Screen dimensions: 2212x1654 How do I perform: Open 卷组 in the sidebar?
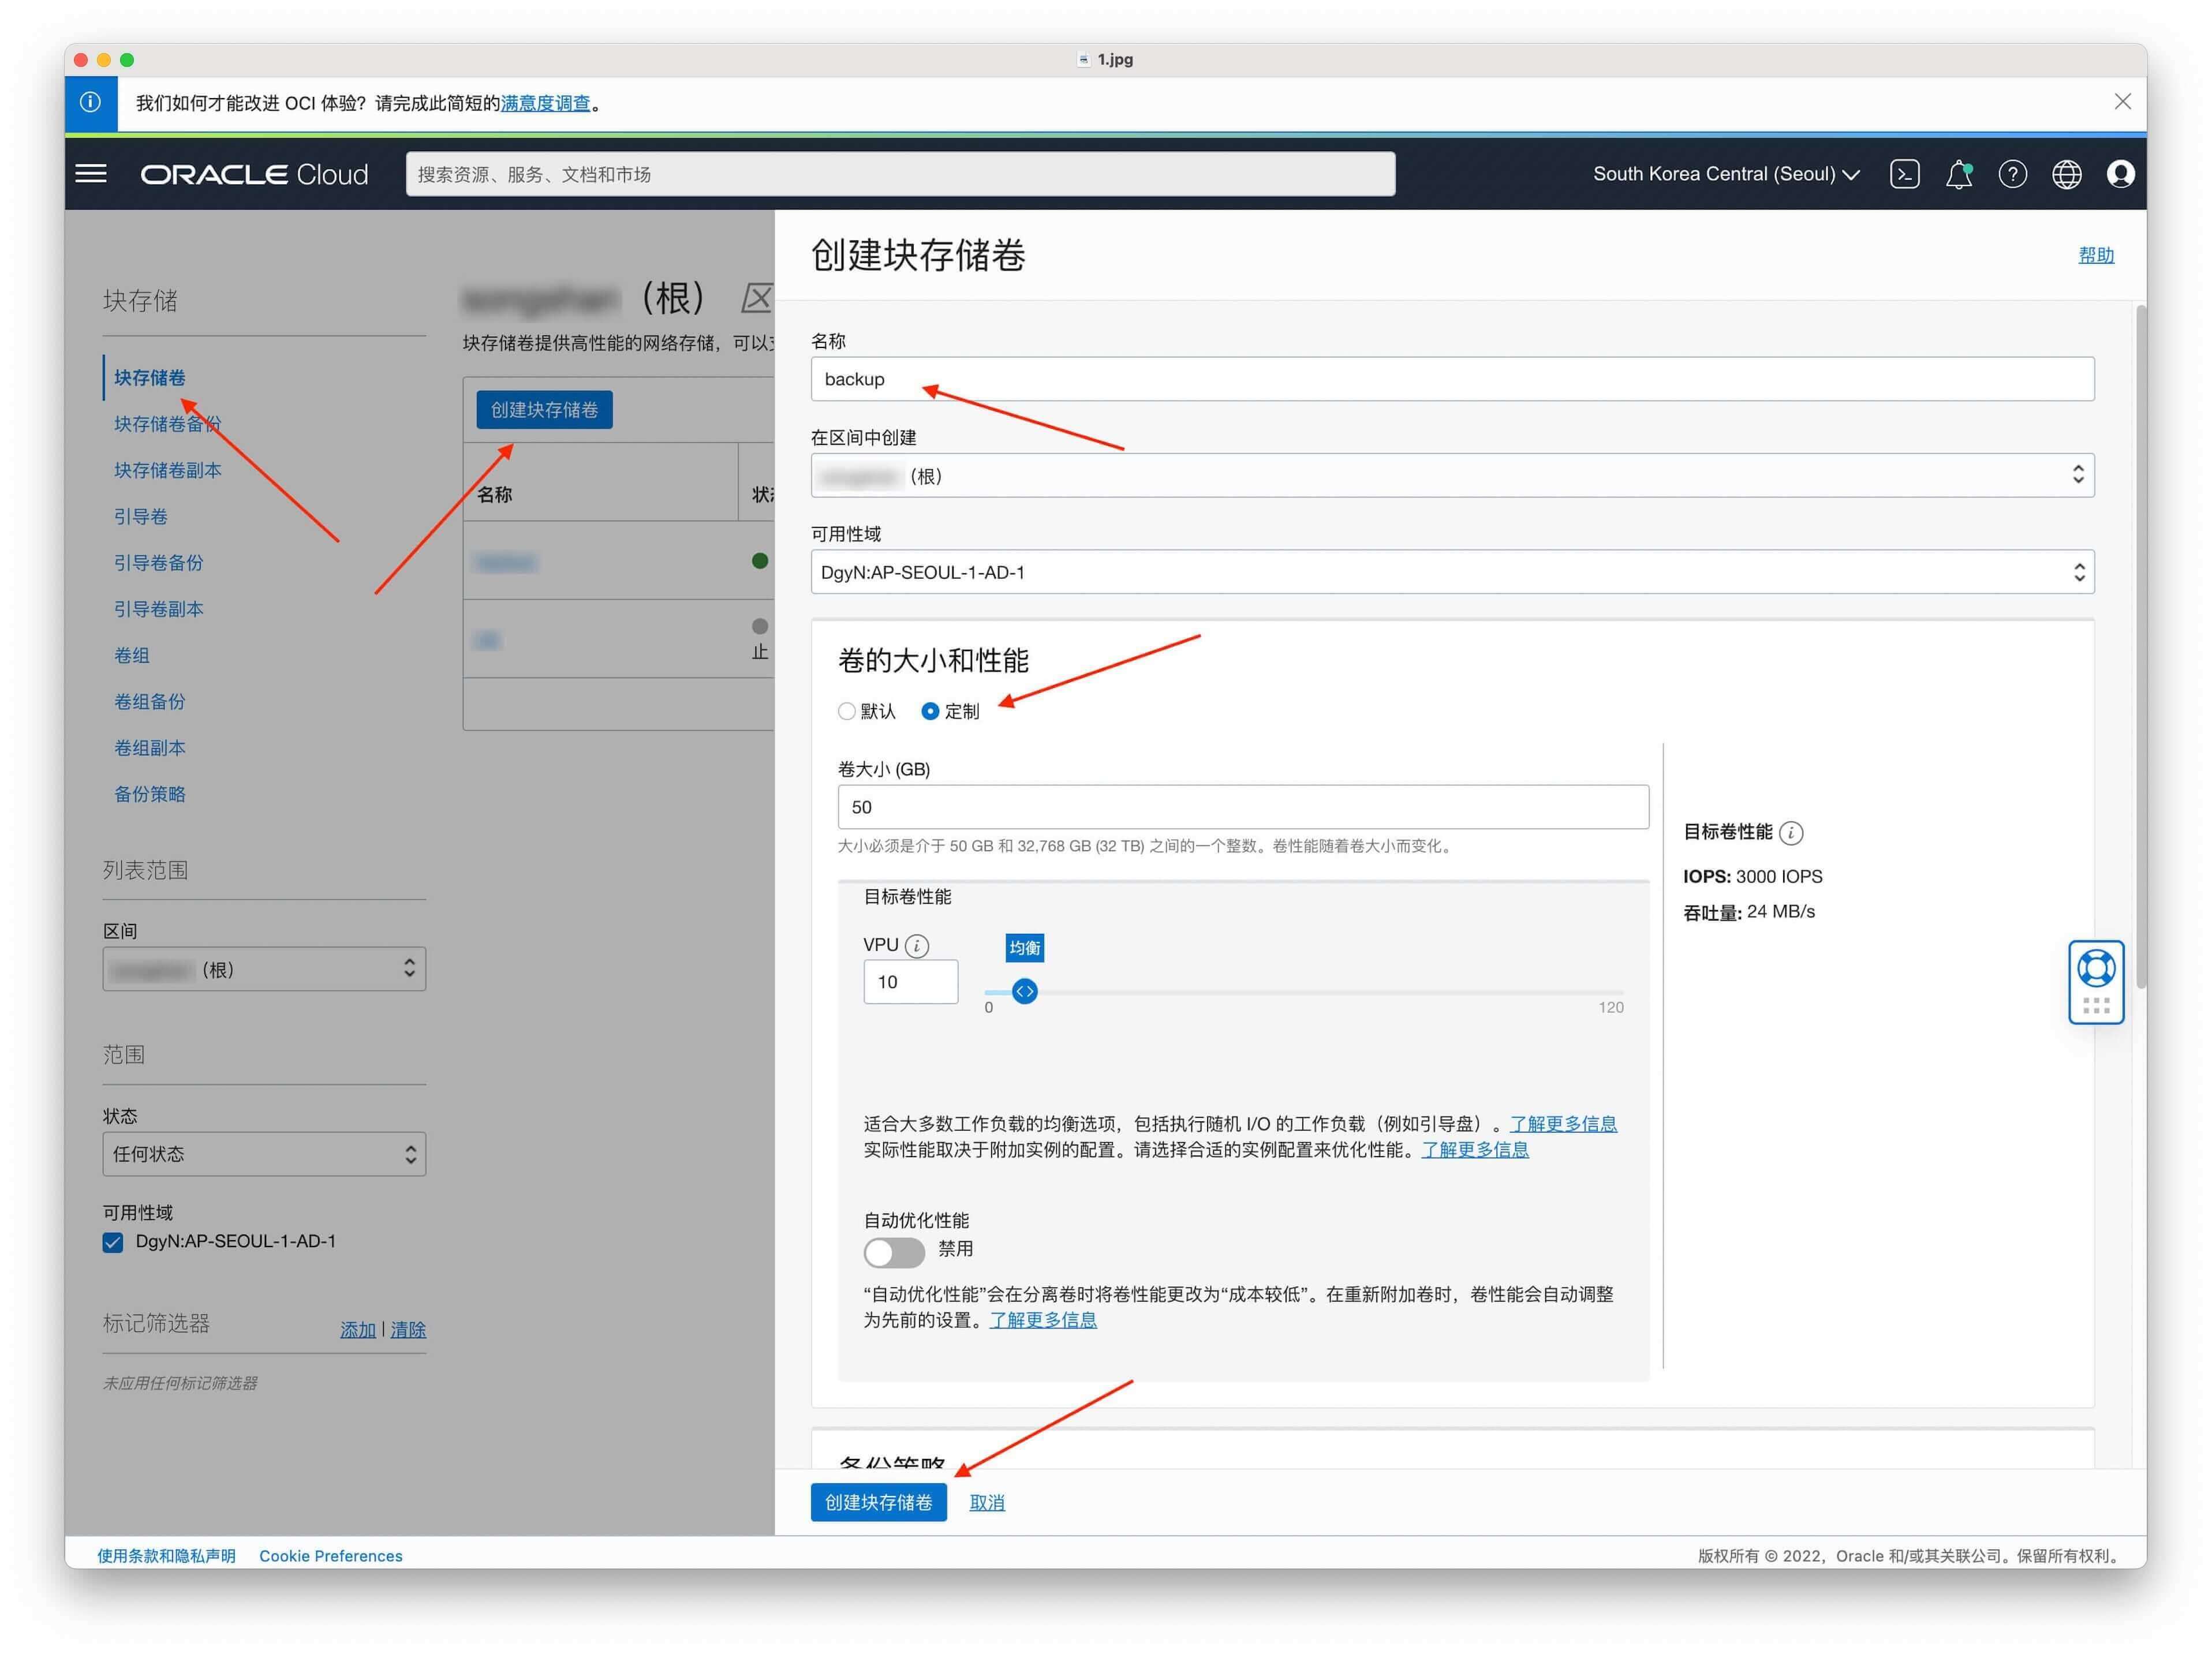132,655
